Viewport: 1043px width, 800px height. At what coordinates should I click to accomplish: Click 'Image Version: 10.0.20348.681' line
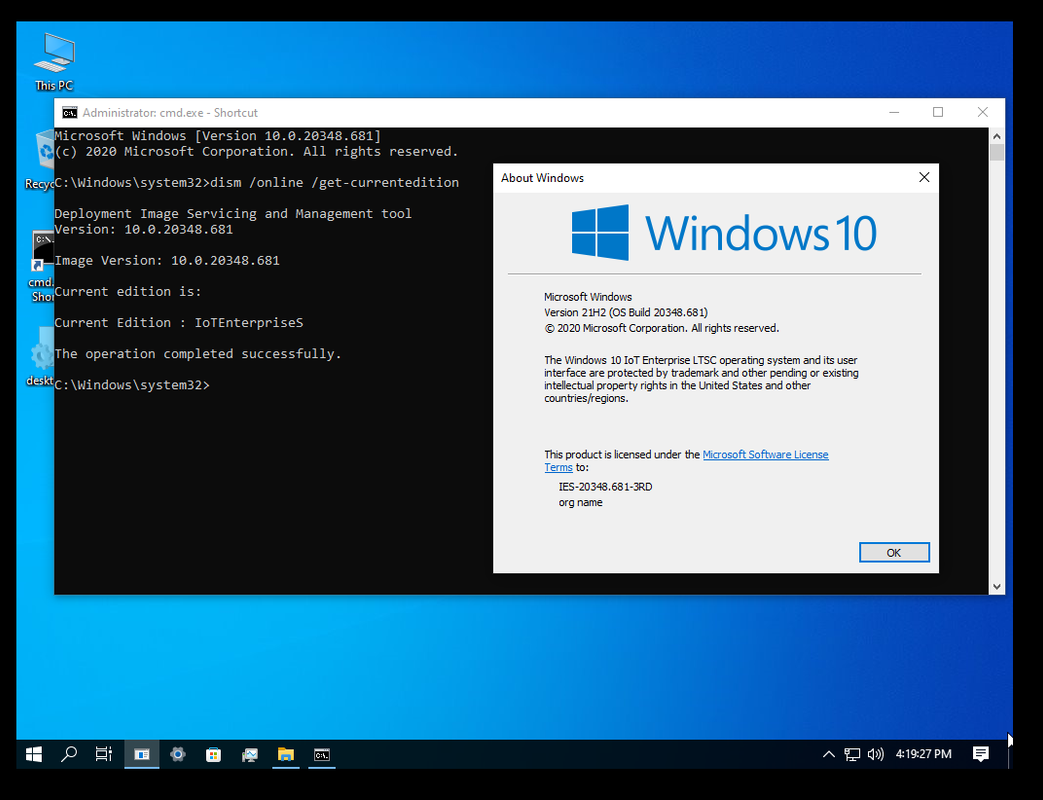click(x=167, y=261)
